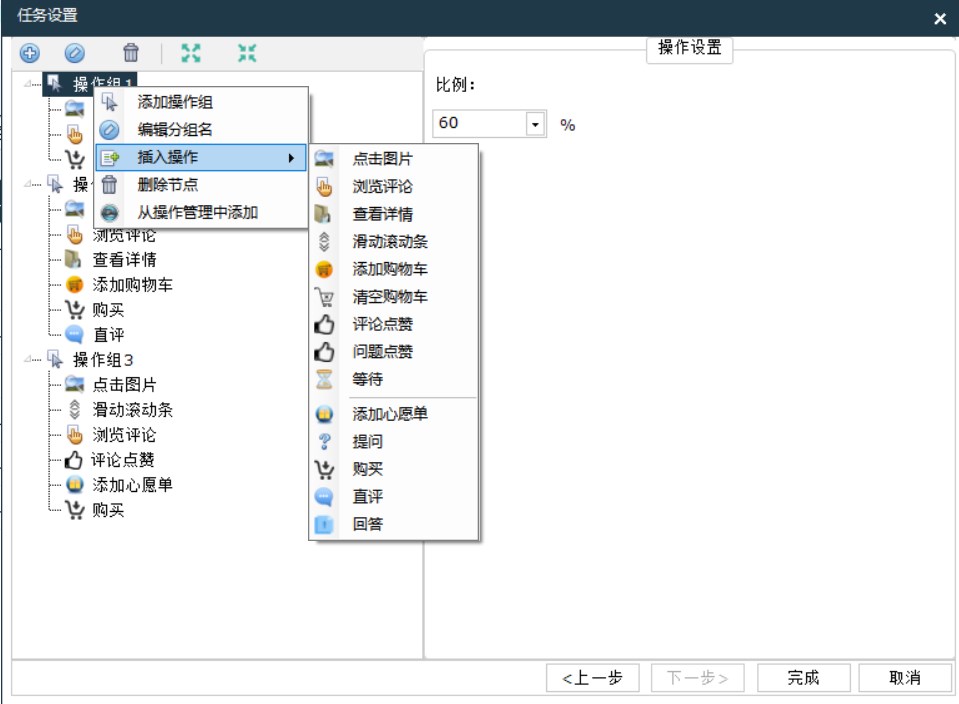The image size is (959, 704).
Task: Select 等待 in the submenu
Action: [394, 379]
